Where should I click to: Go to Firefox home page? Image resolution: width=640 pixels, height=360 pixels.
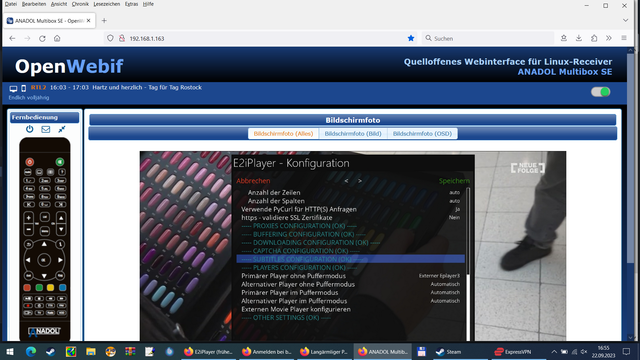[x=57, y=38]
